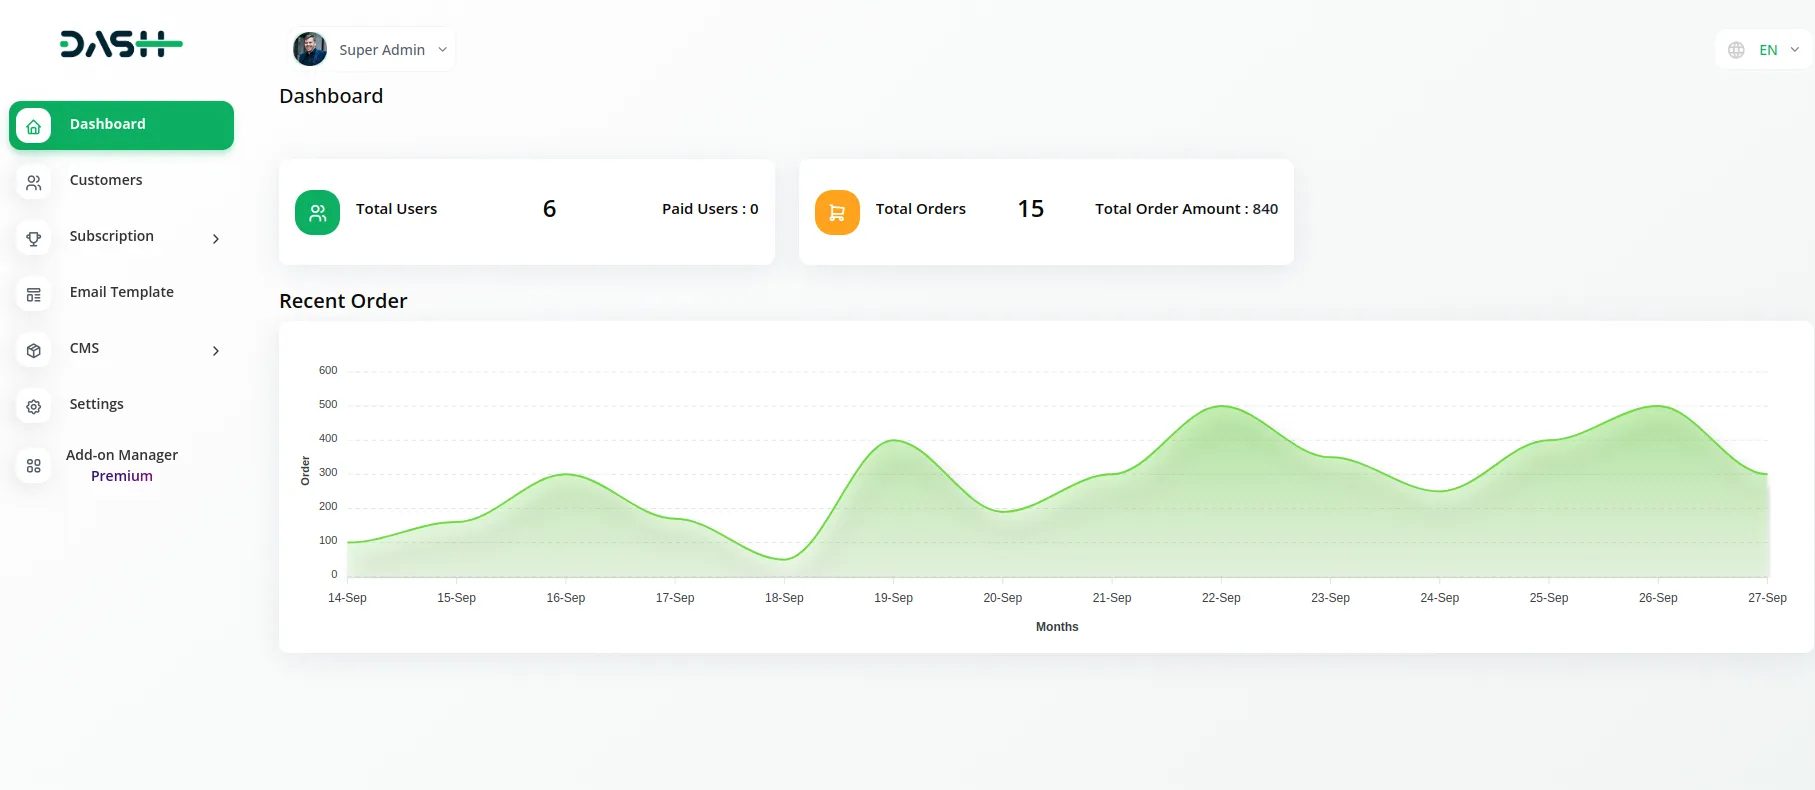This screenshot has height=790, width=1815.
Task: Click the Customers people icon
Action: [x=34, y=182]
